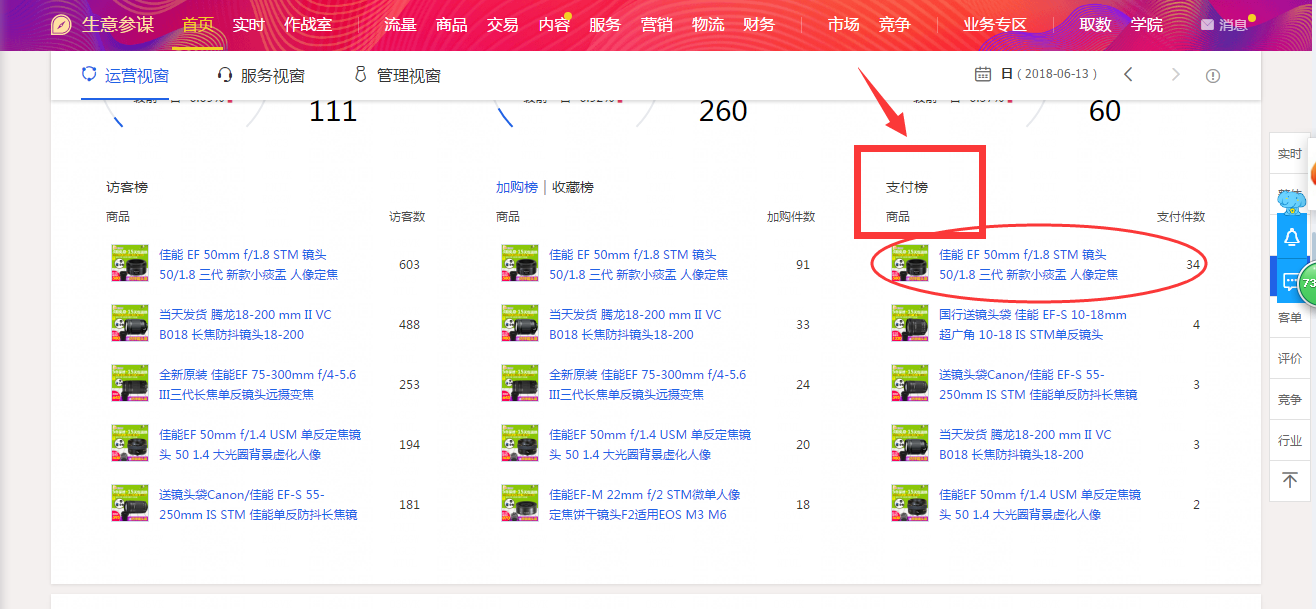Switch to 管理视窗 tab

397,75
